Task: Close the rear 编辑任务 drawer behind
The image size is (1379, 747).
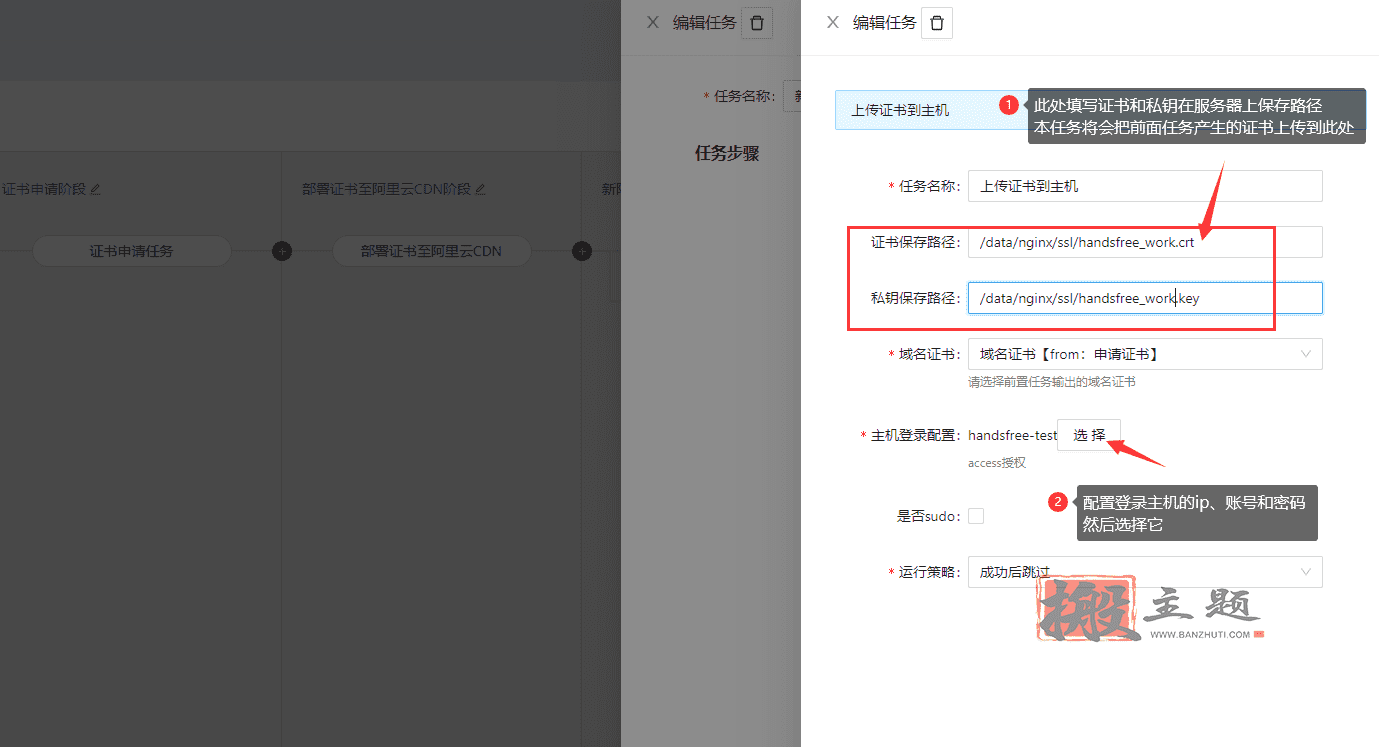Action: pos(652,22)
